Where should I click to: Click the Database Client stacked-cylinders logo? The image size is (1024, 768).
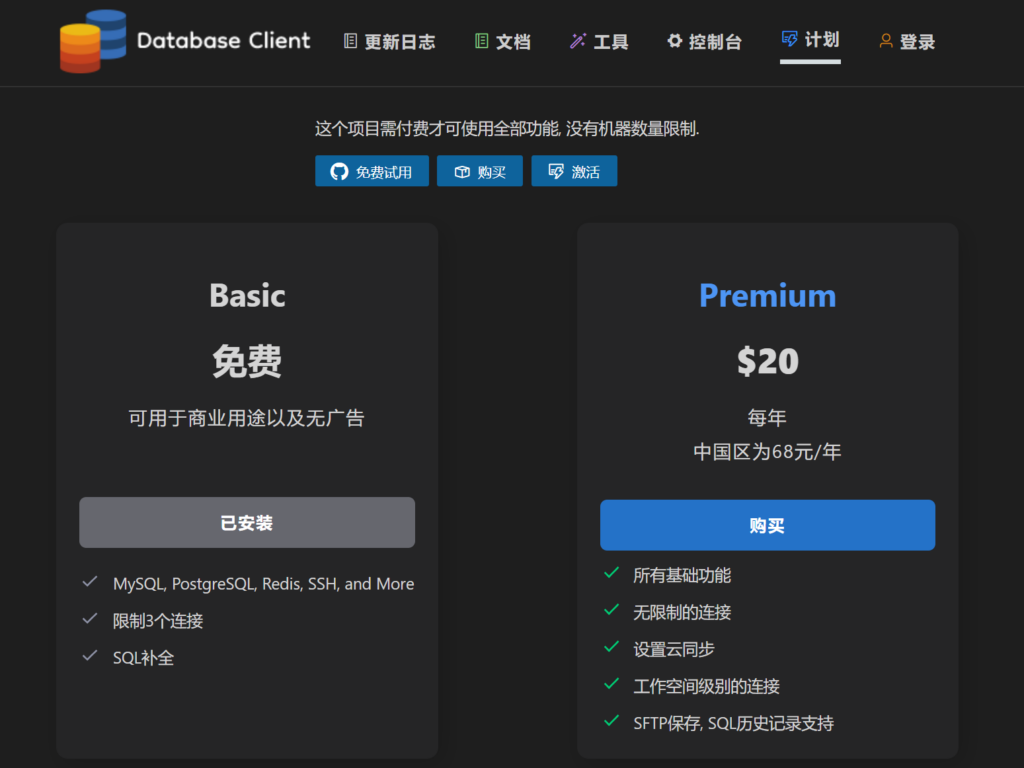(93, 41)
